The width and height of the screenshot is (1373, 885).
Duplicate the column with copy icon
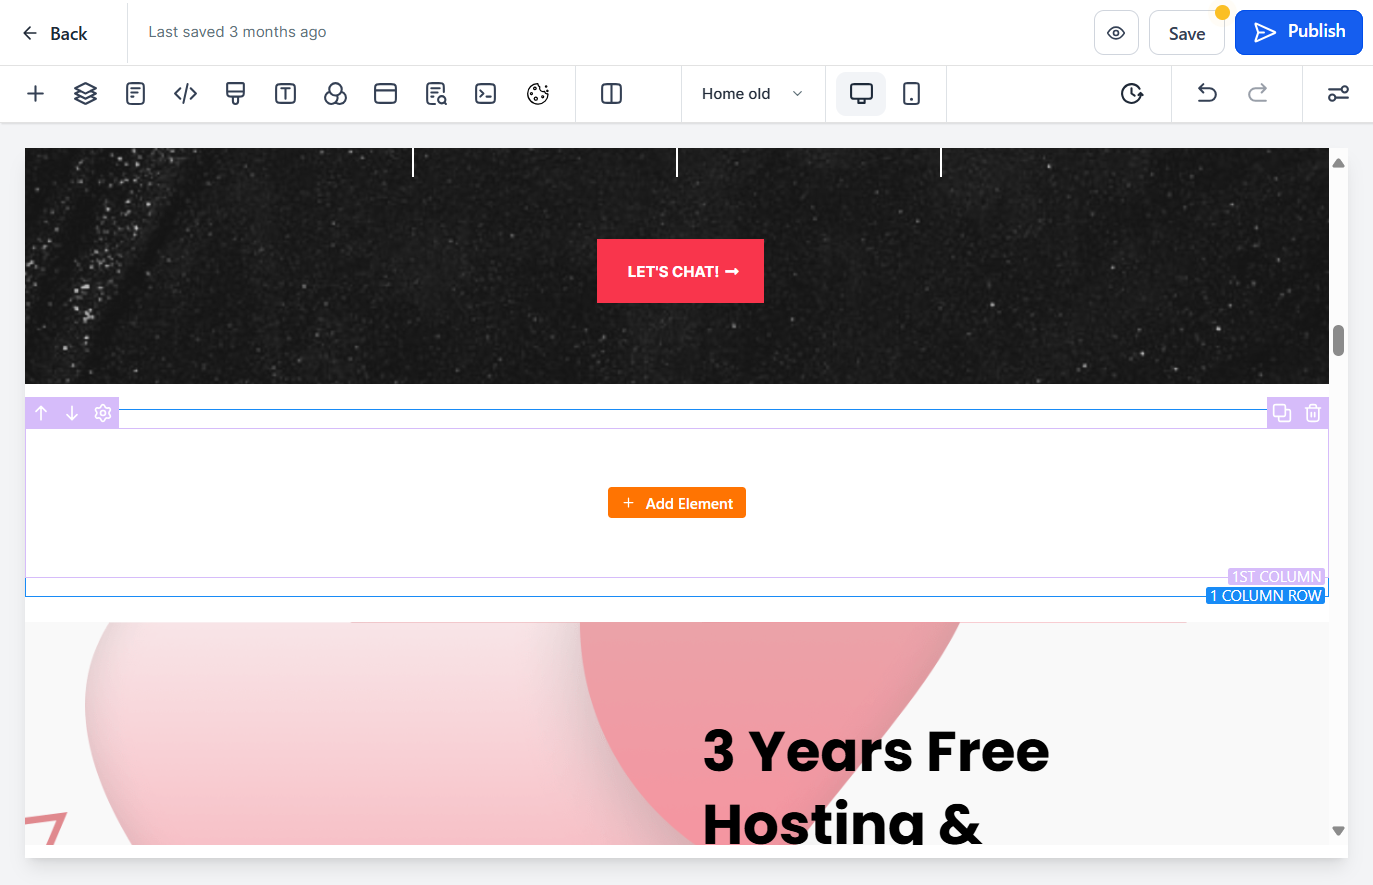pyautogui.click(x=1282, y=412)
